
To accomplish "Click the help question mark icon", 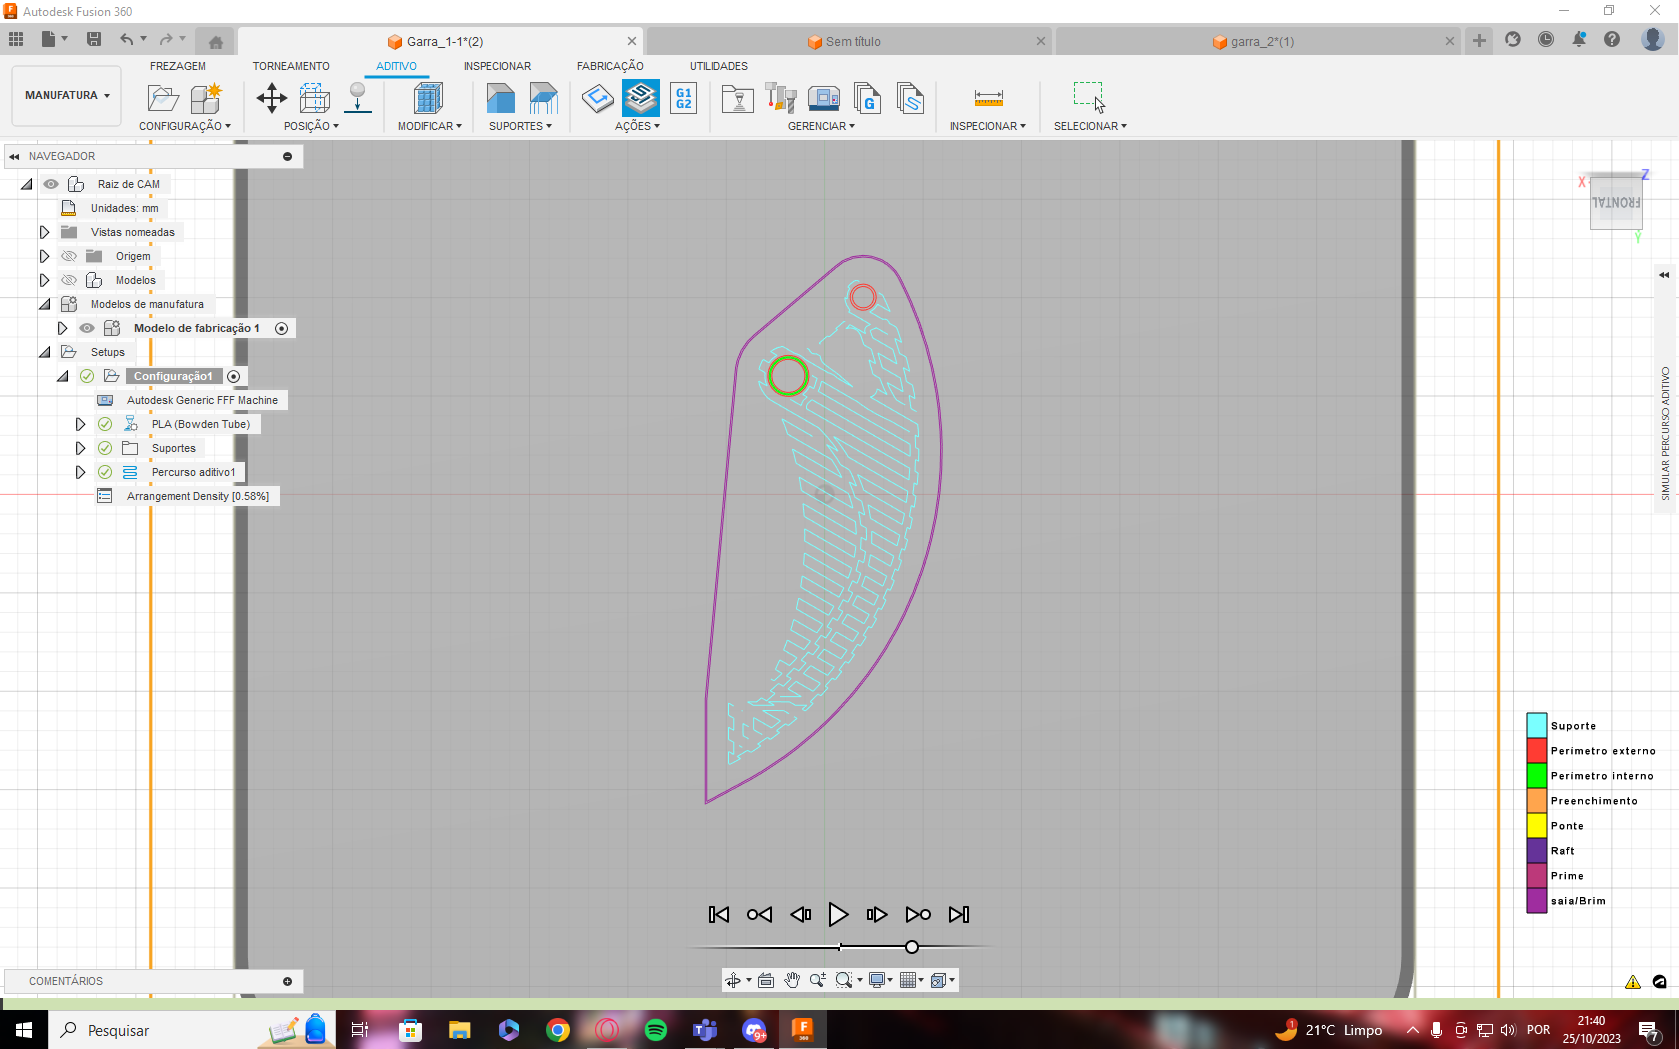I will click(1612, 39).
